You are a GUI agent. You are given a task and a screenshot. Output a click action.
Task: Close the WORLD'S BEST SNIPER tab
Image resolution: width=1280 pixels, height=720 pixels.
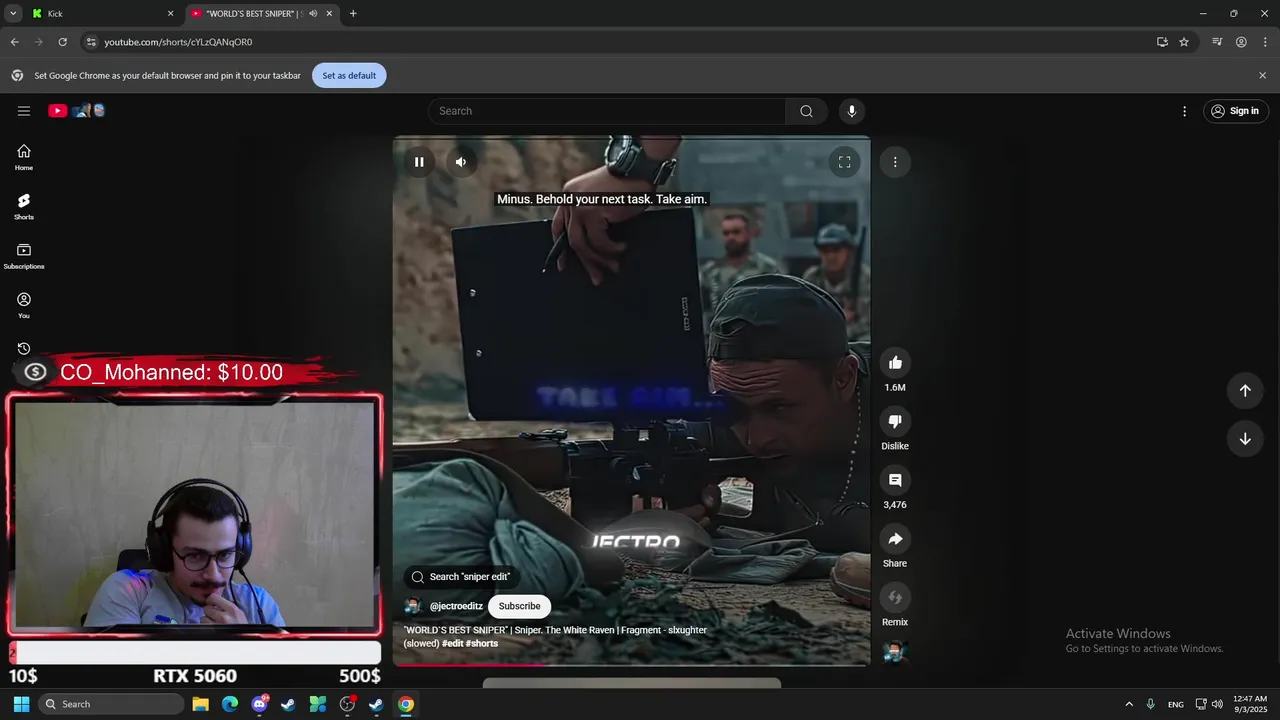point(329,14)
